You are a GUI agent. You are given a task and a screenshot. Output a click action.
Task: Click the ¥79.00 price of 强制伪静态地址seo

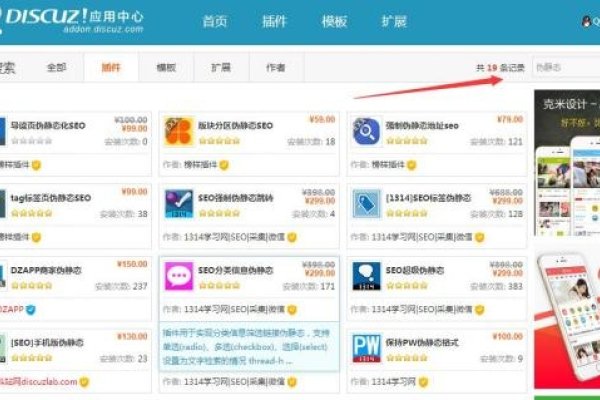[x=510, y=119]
